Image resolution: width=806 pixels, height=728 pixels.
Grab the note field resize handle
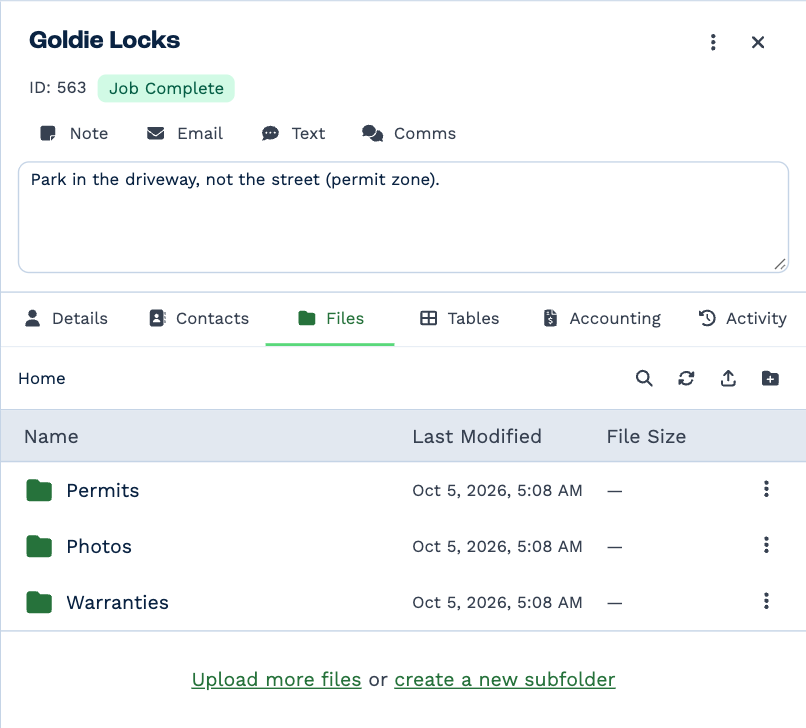point(780,264)
